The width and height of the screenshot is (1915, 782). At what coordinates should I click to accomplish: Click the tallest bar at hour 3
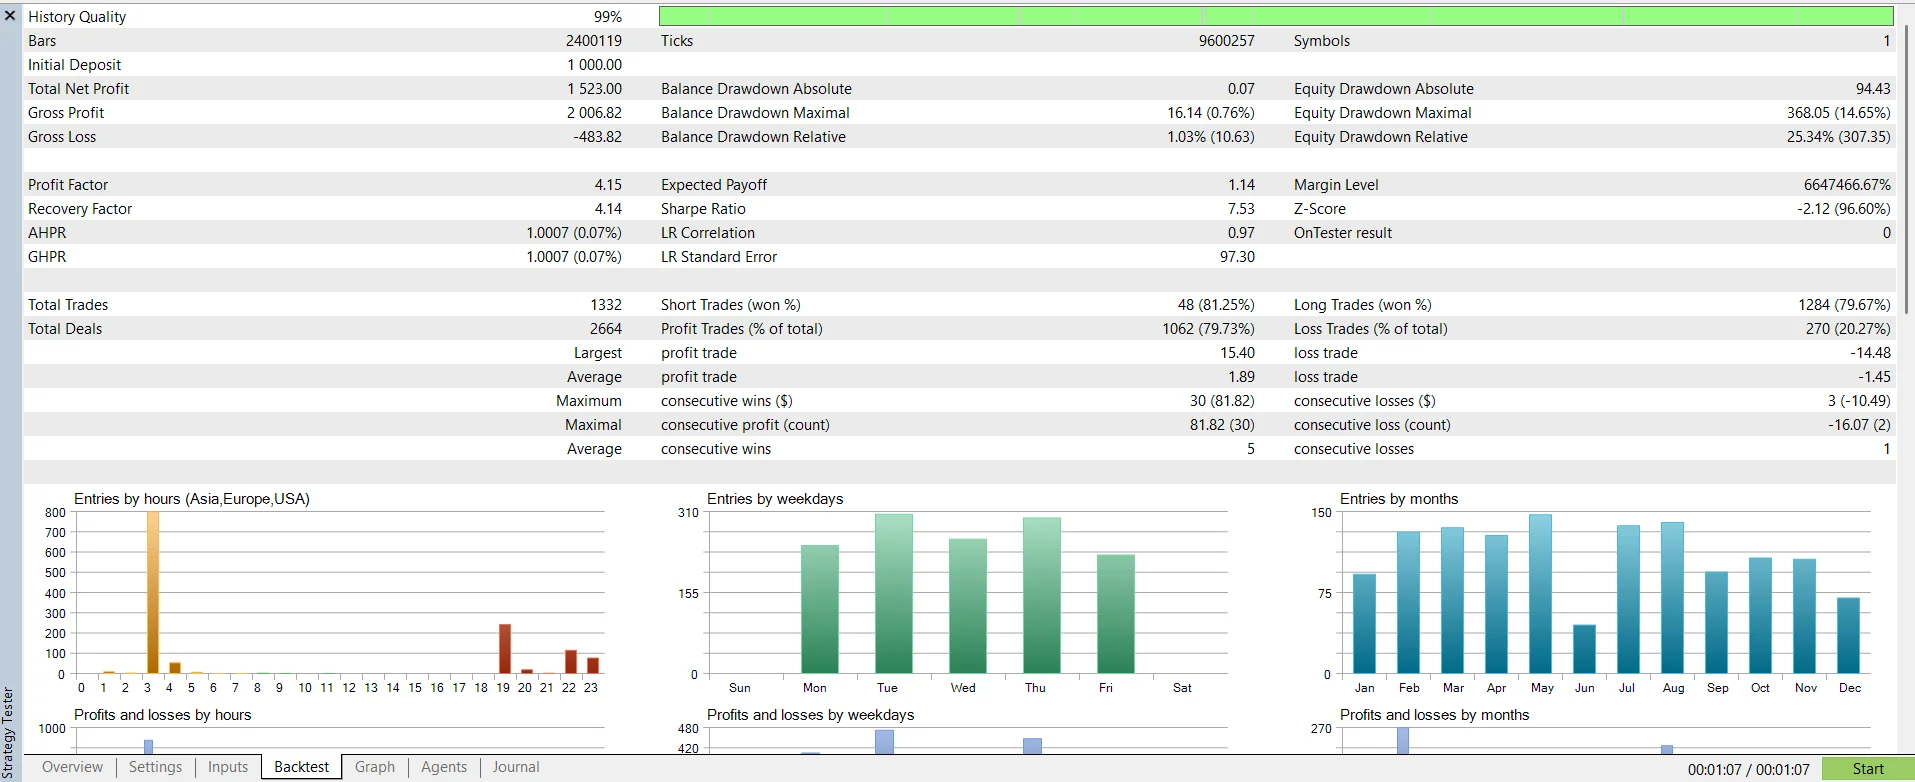[x=153, y=593]
